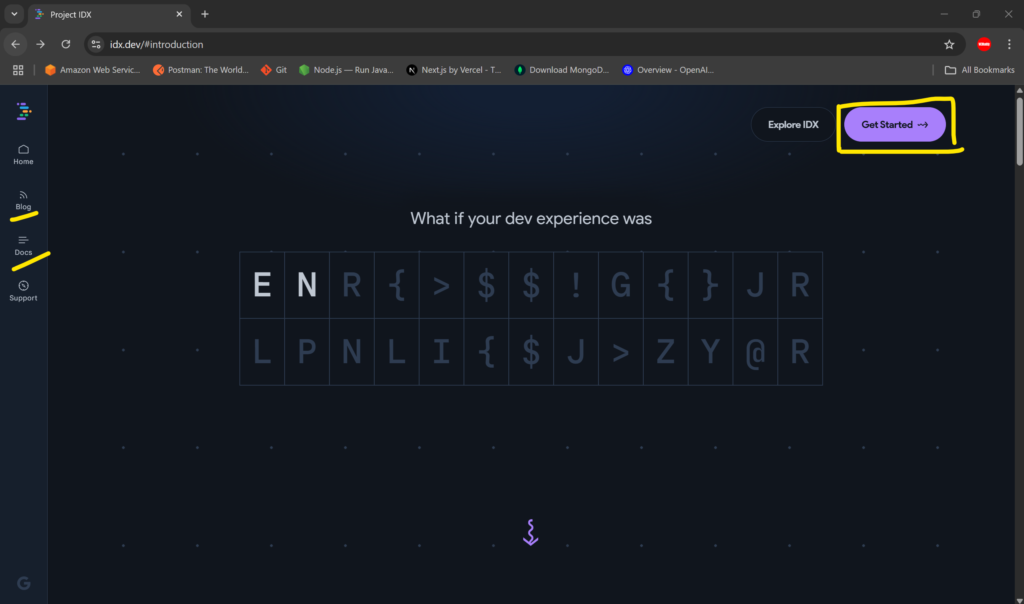Click the exclamation mark tile
The image size is (1024, 604).
point(576,285)
